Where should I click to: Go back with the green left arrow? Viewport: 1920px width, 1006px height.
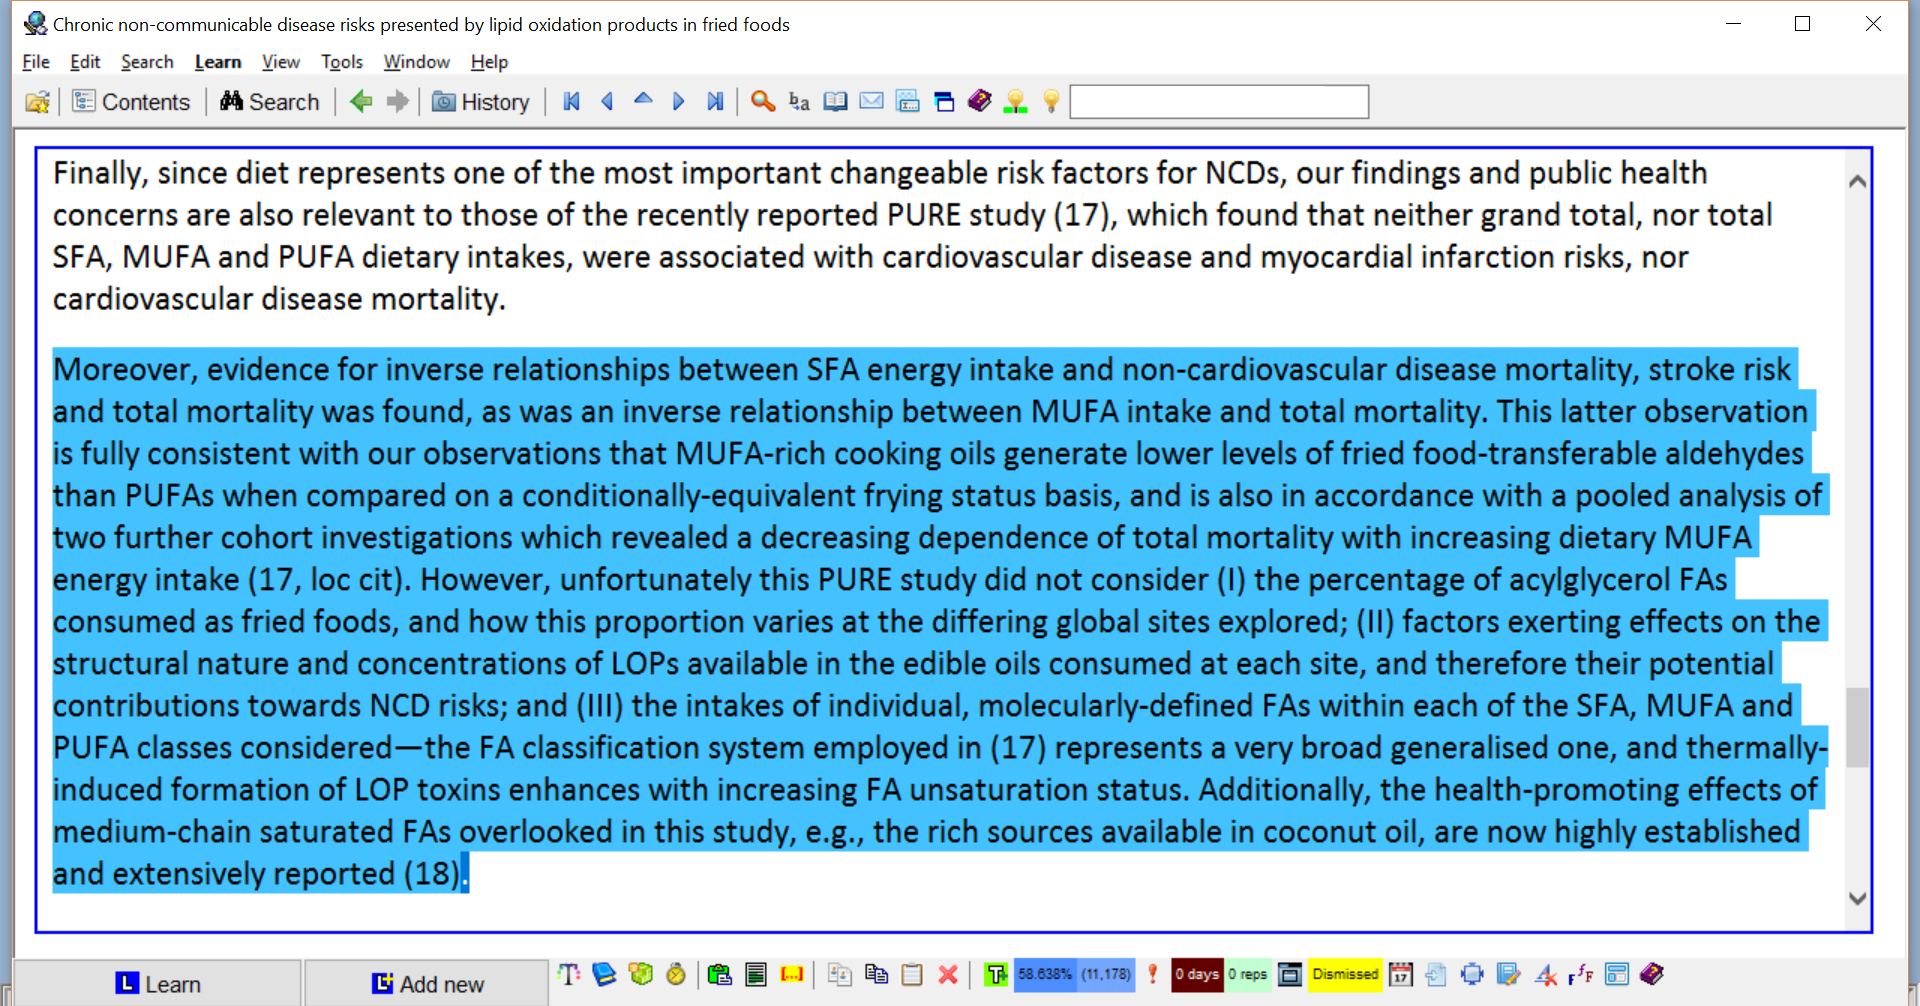[x=361, y=102]
